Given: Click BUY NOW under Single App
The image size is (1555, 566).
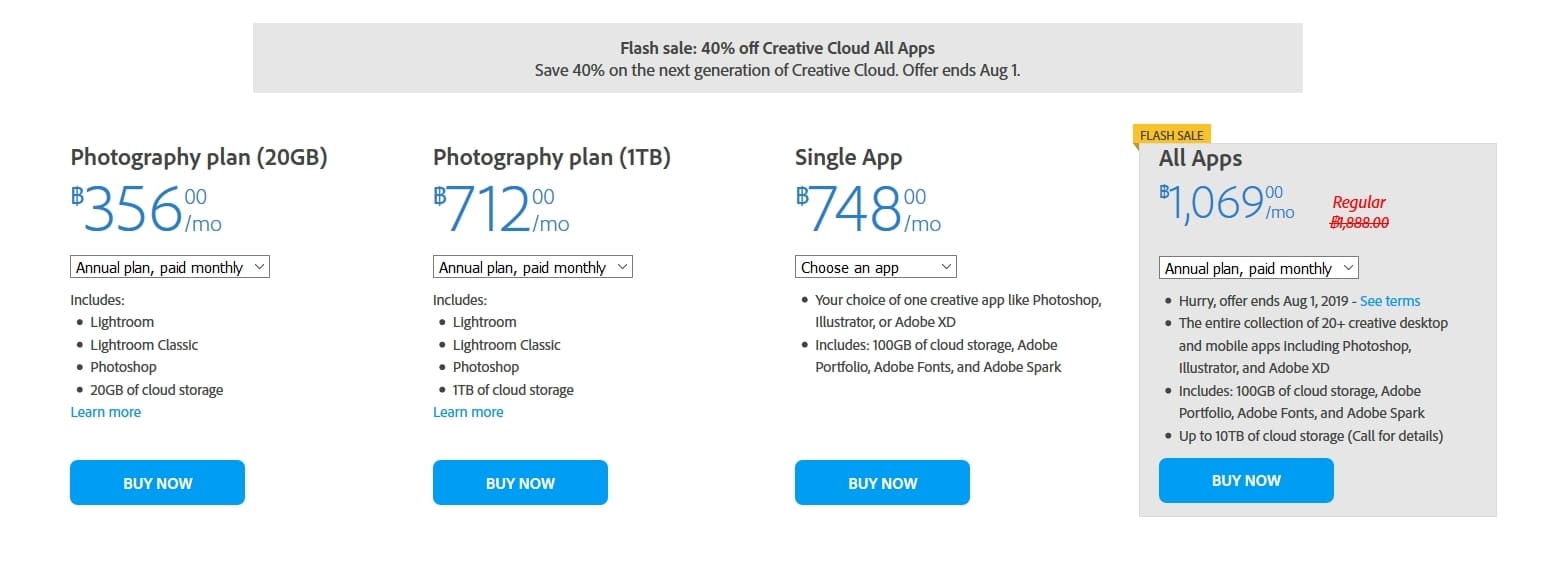Looking at the screenshot, I should (x=882, y=483).
